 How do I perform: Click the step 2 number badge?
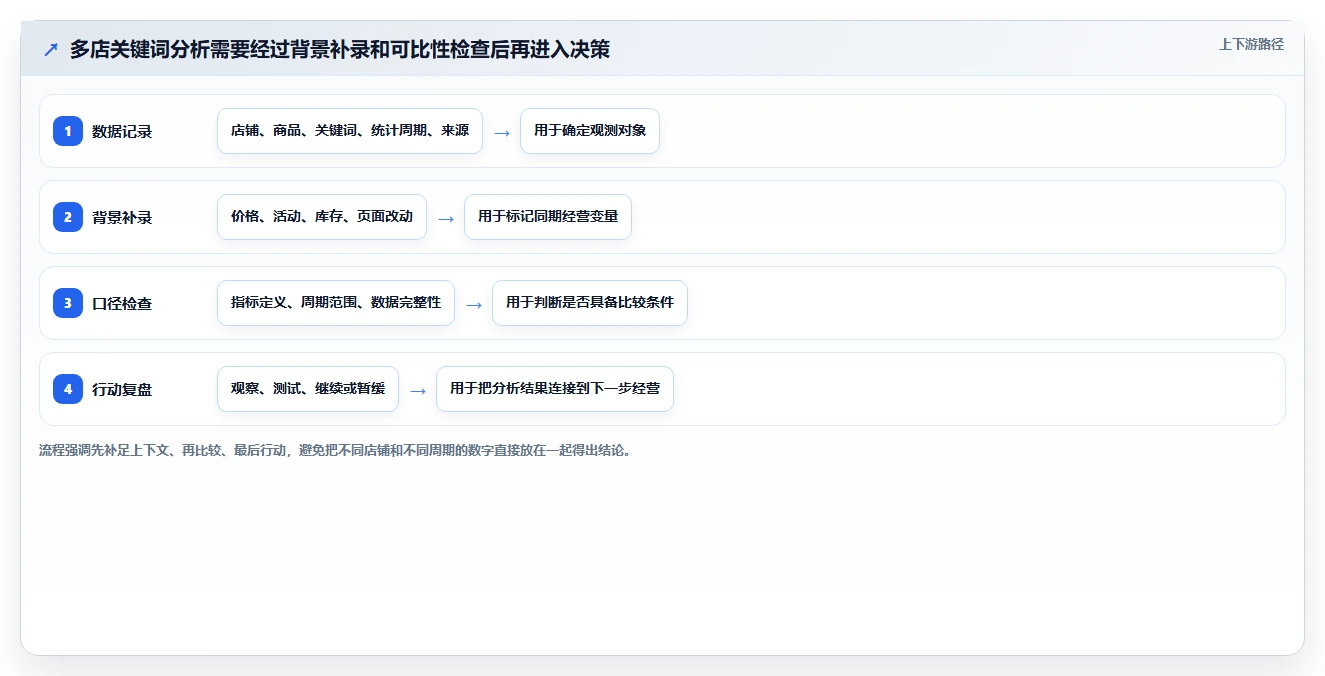tap(68, 217)
